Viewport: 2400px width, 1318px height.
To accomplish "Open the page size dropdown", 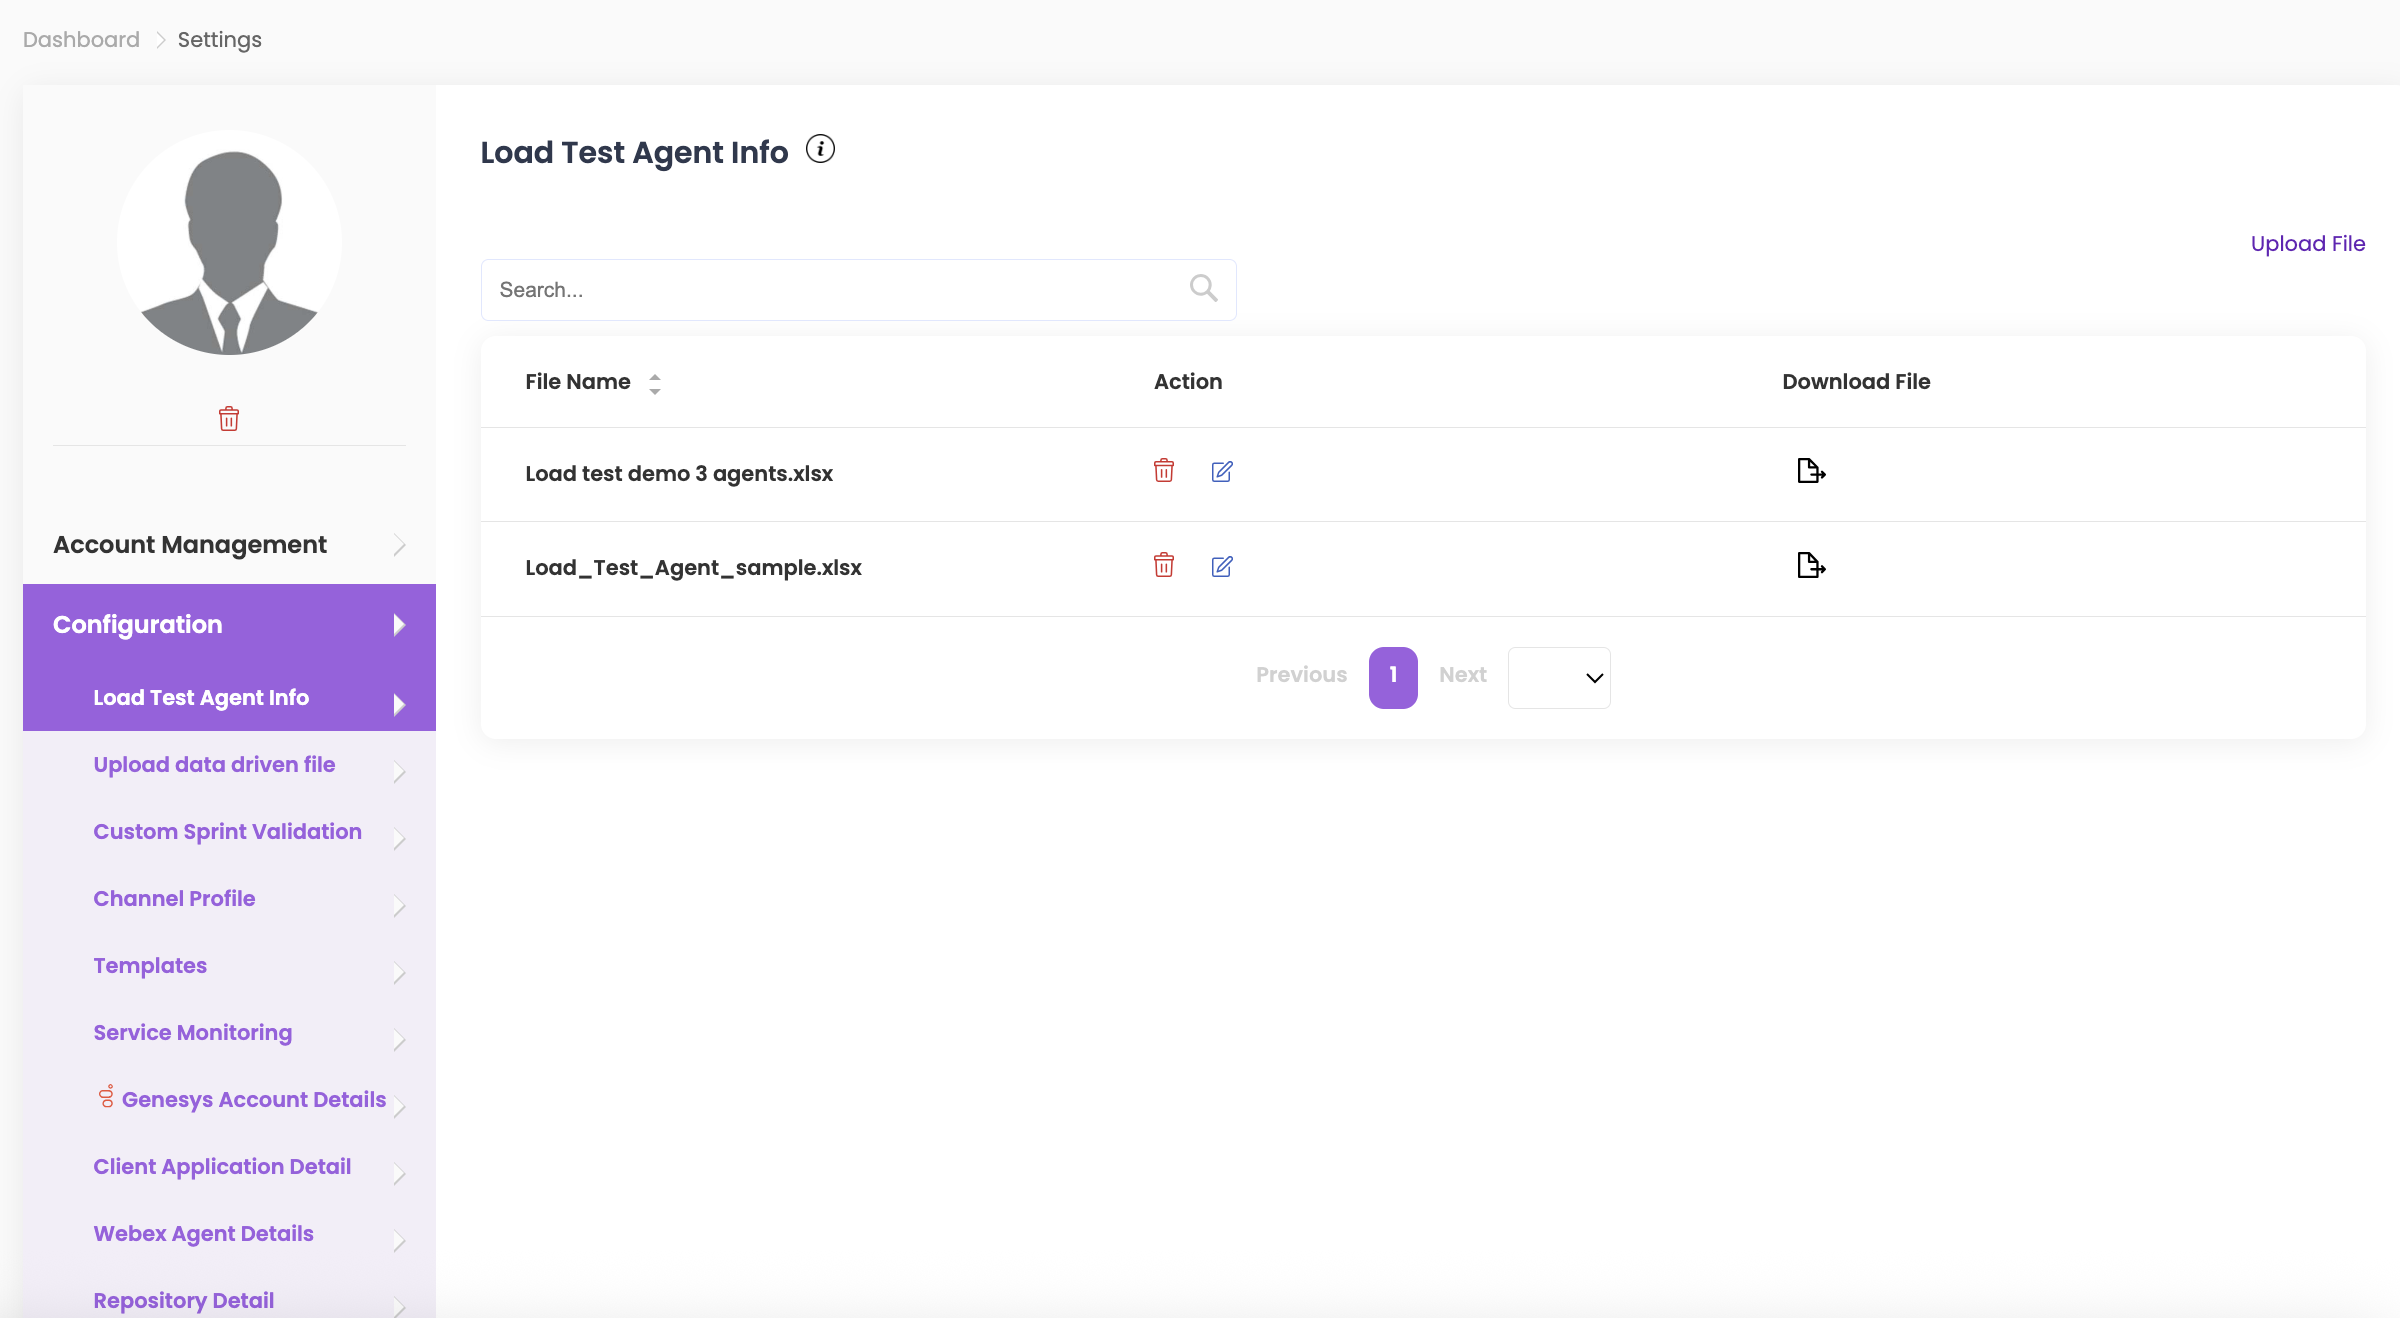I will (1558, 678).
